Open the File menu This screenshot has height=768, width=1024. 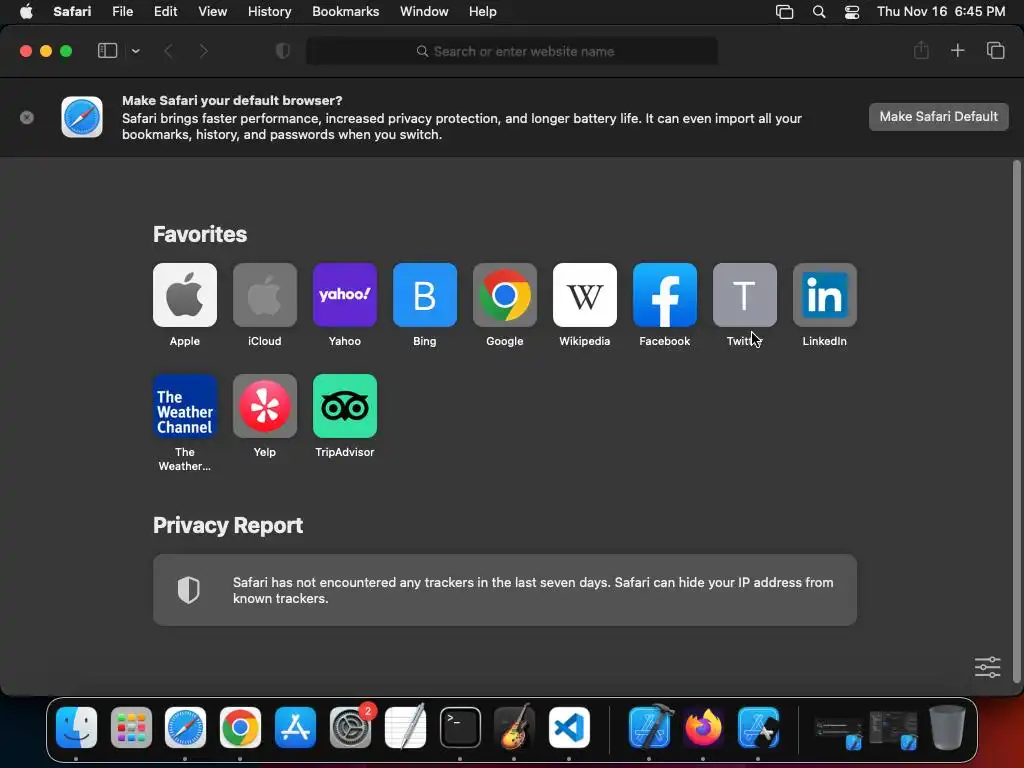pyautogui.click(x=123, y=11)
